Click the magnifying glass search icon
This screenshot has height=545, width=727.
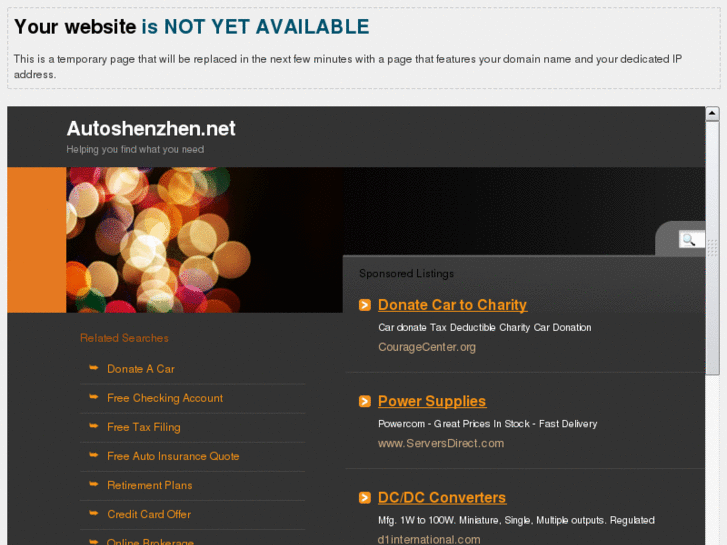pyautogui.click(x=689, y=240)
